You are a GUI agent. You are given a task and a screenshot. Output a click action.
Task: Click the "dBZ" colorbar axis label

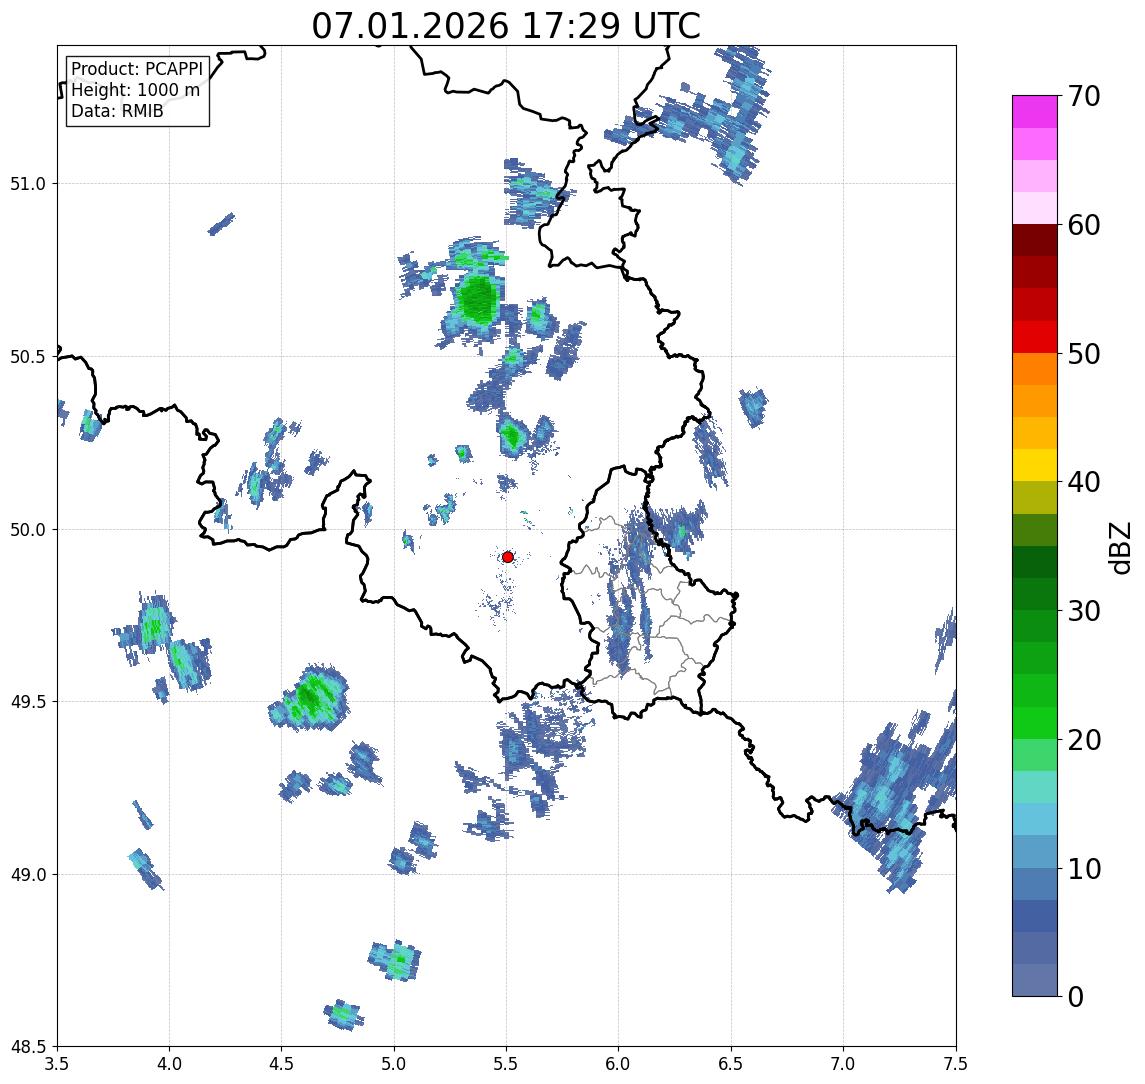(1120, 548)
